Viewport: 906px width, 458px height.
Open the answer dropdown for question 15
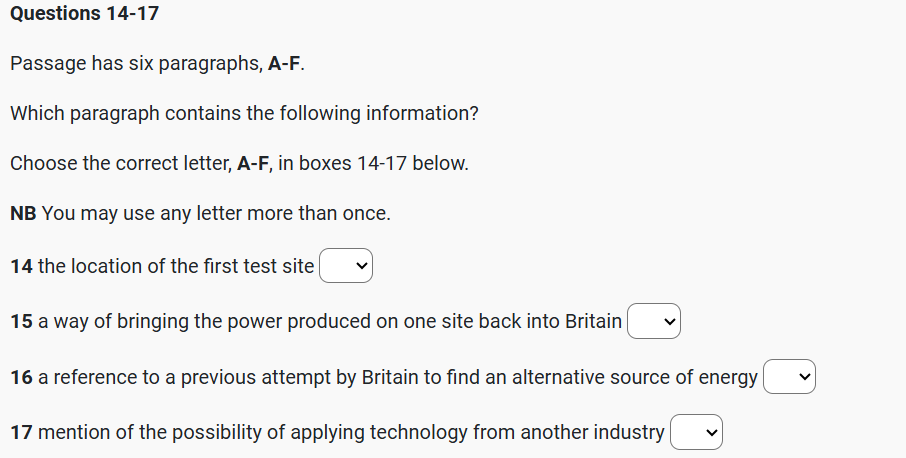pyautogui.click(x=654, y=322)
